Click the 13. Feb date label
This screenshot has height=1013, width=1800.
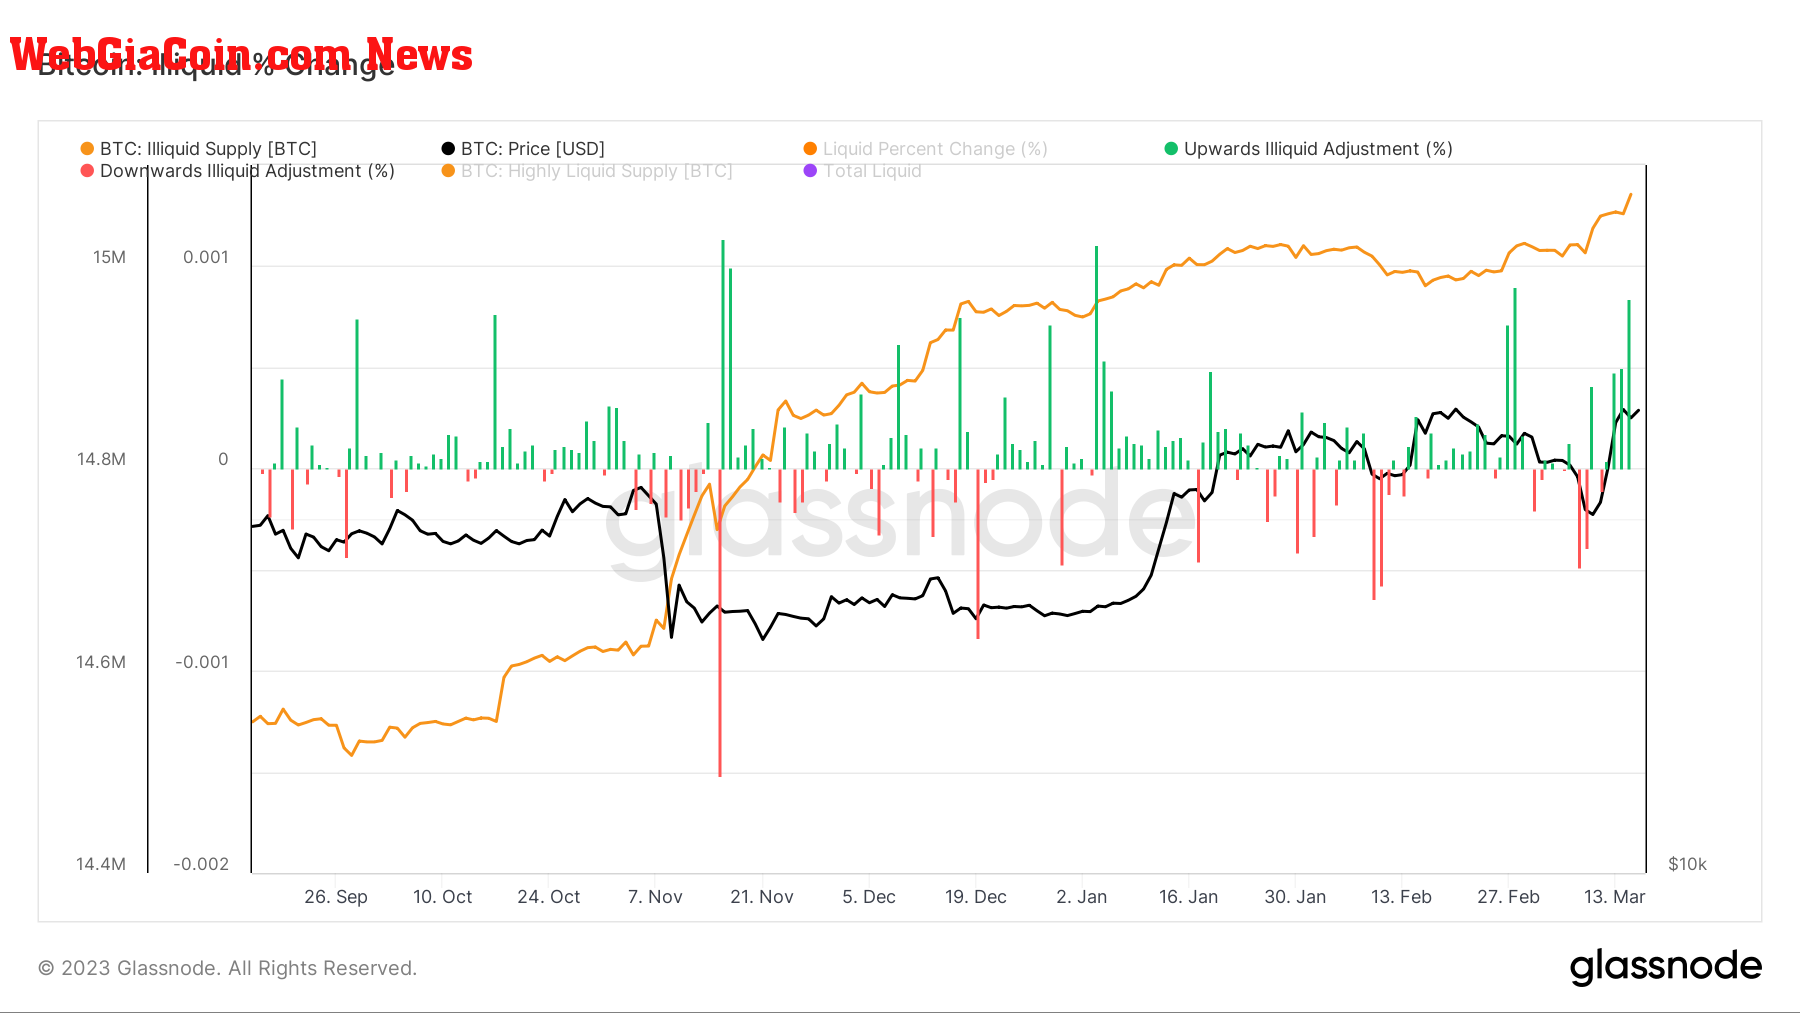point(1401,897)
